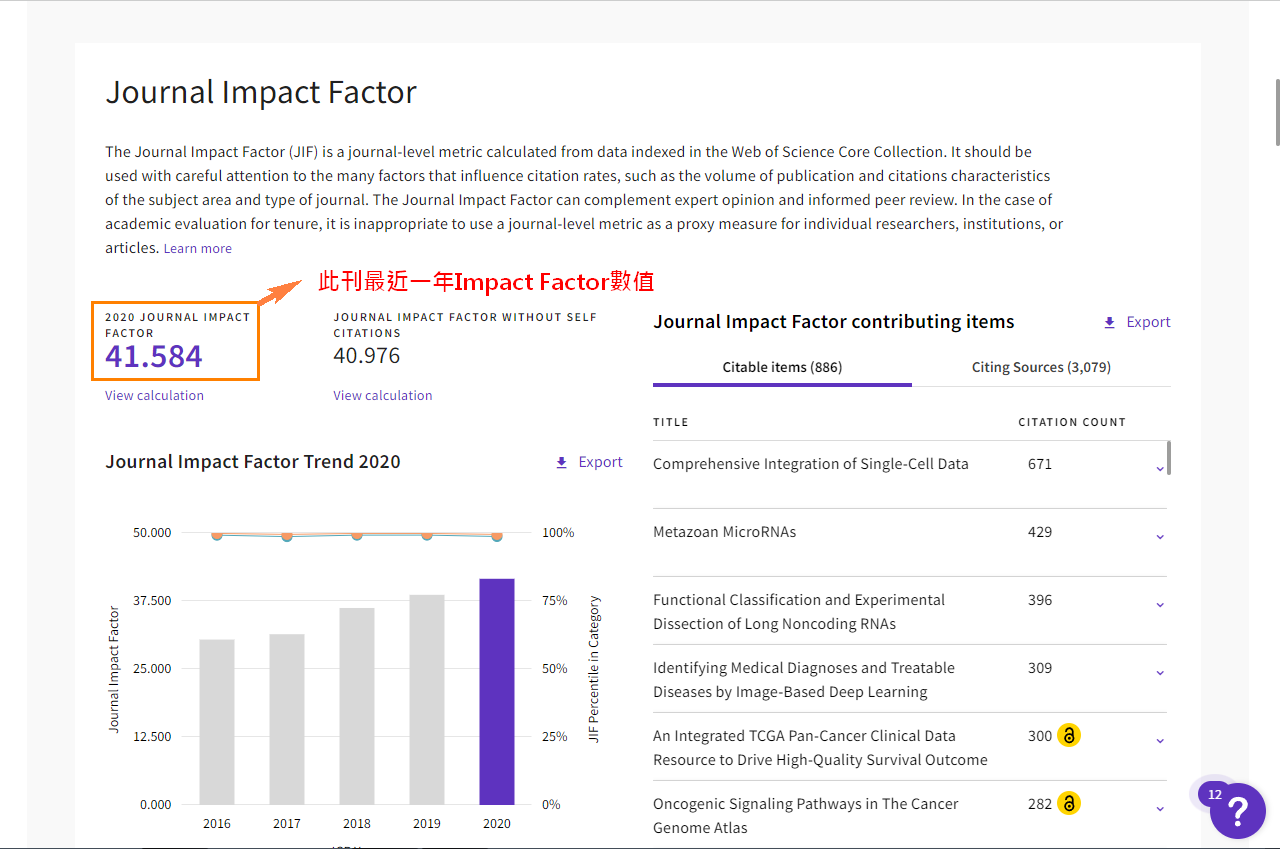Expand Identifying Medical Diagnoses row chevron
The image size is (1280, 849).
pyautogui.click(x=1160, y=672)
